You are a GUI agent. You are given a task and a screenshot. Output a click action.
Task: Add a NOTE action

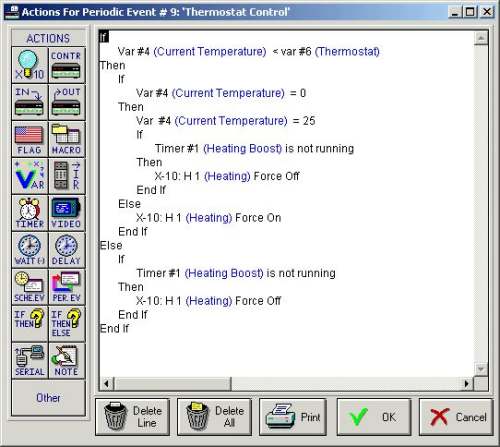(66, 361)
